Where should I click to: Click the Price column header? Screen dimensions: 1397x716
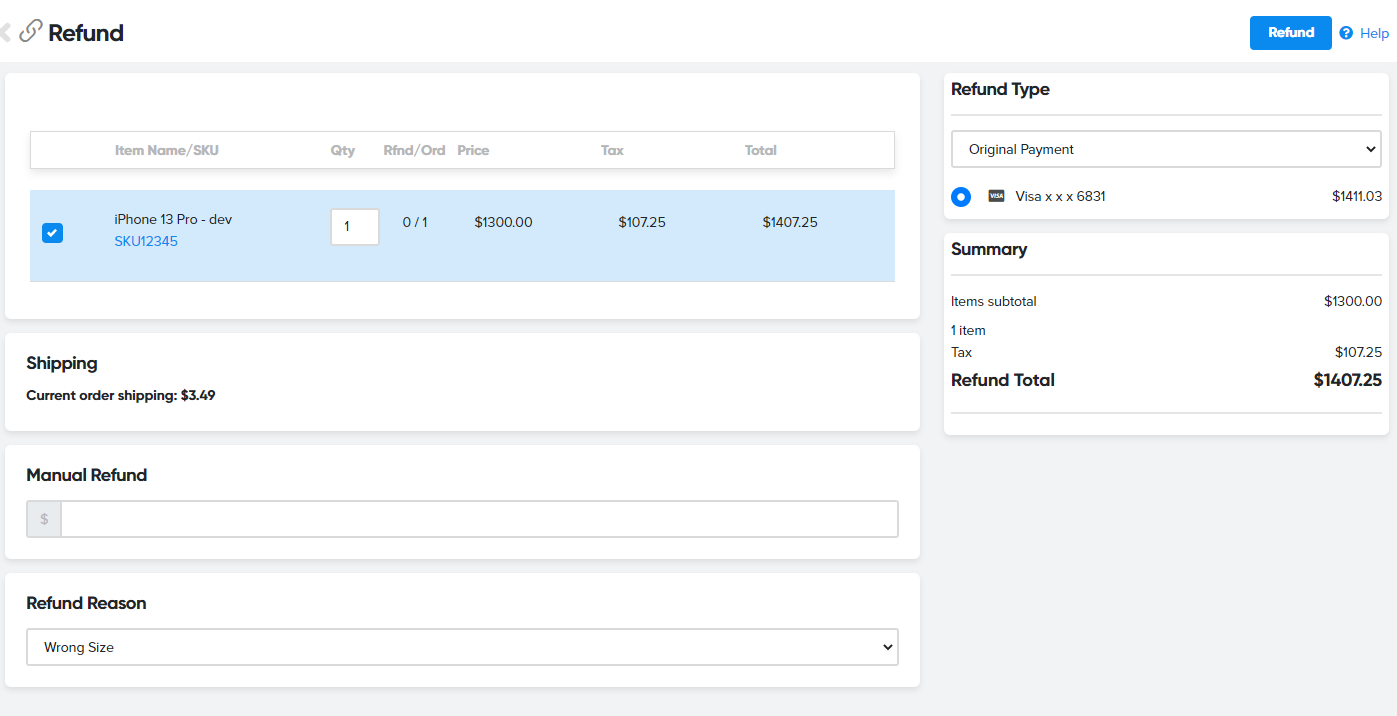click(x=473, y=150)
